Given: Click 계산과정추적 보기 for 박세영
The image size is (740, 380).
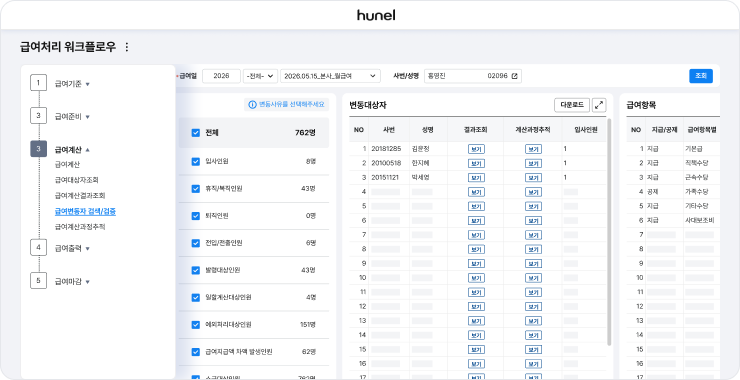Looking at the screenshot, I should coord(533,178).
